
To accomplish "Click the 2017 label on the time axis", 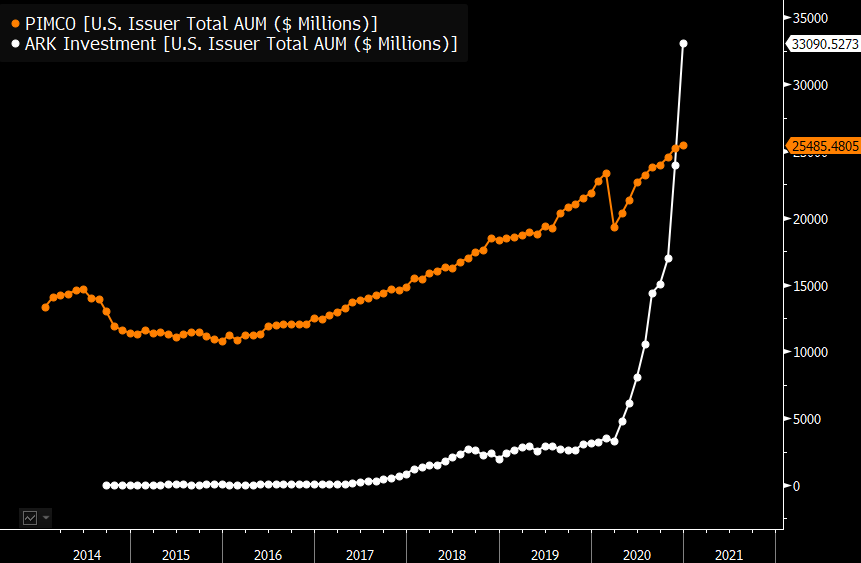I will pos(359,553).
